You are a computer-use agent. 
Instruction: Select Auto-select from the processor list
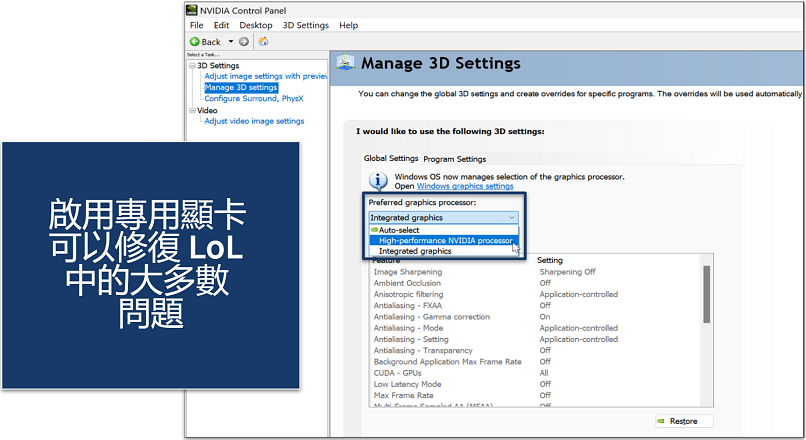[400, 229]
